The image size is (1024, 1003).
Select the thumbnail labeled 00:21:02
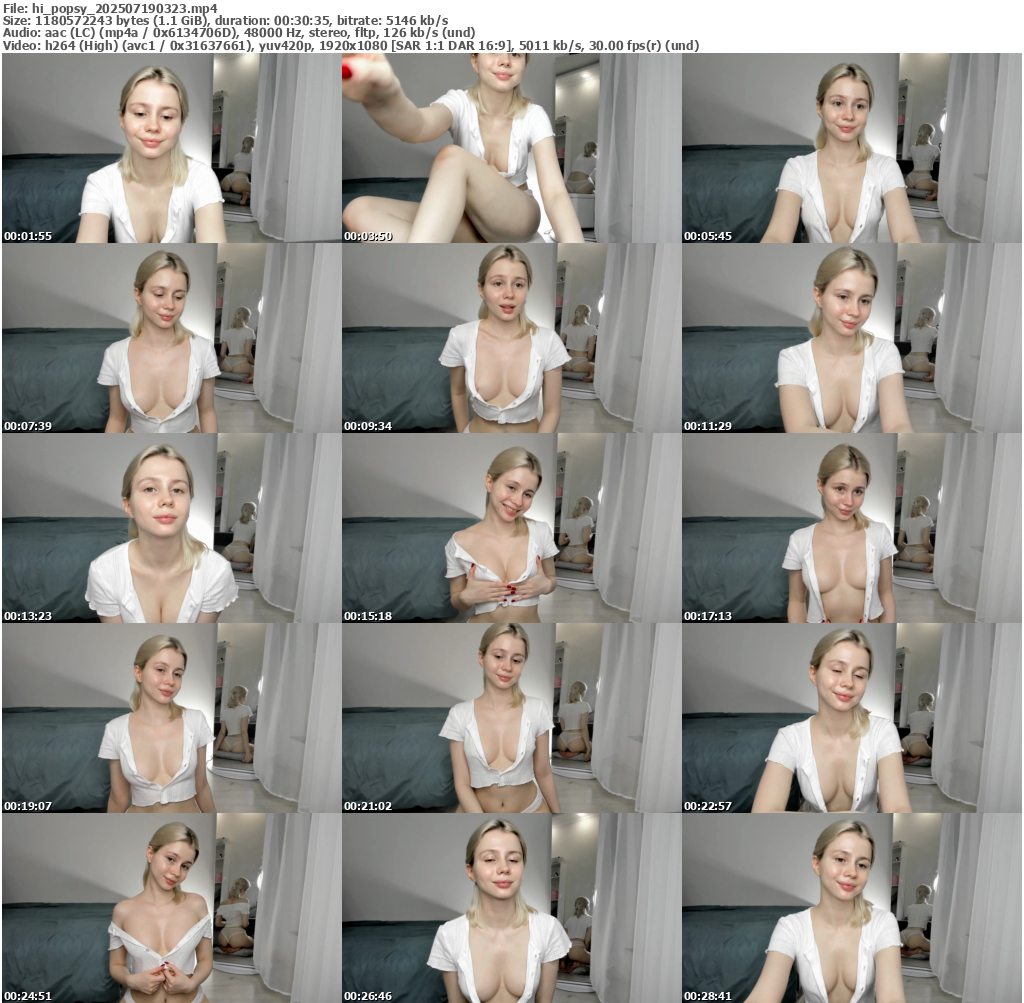pyautogui.click(x=511, y=718)
